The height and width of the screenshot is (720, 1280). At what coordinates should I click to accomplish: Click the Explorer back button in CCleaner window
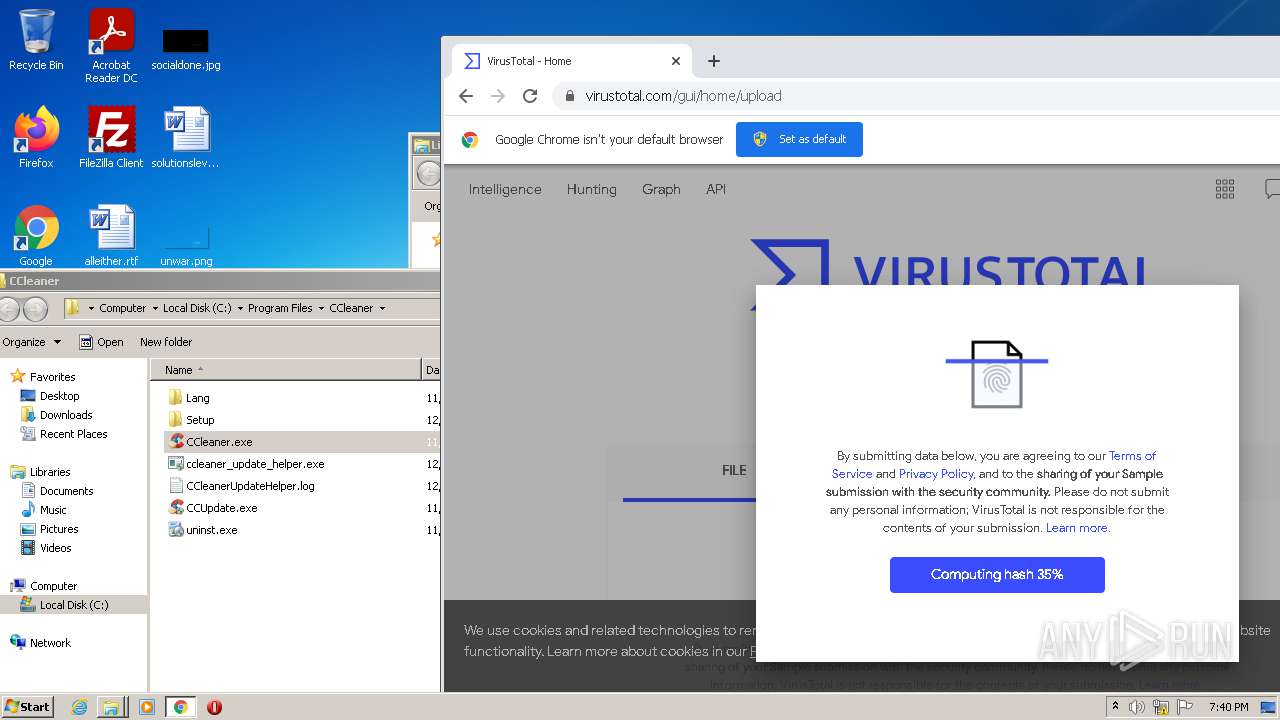pos(10,309)
